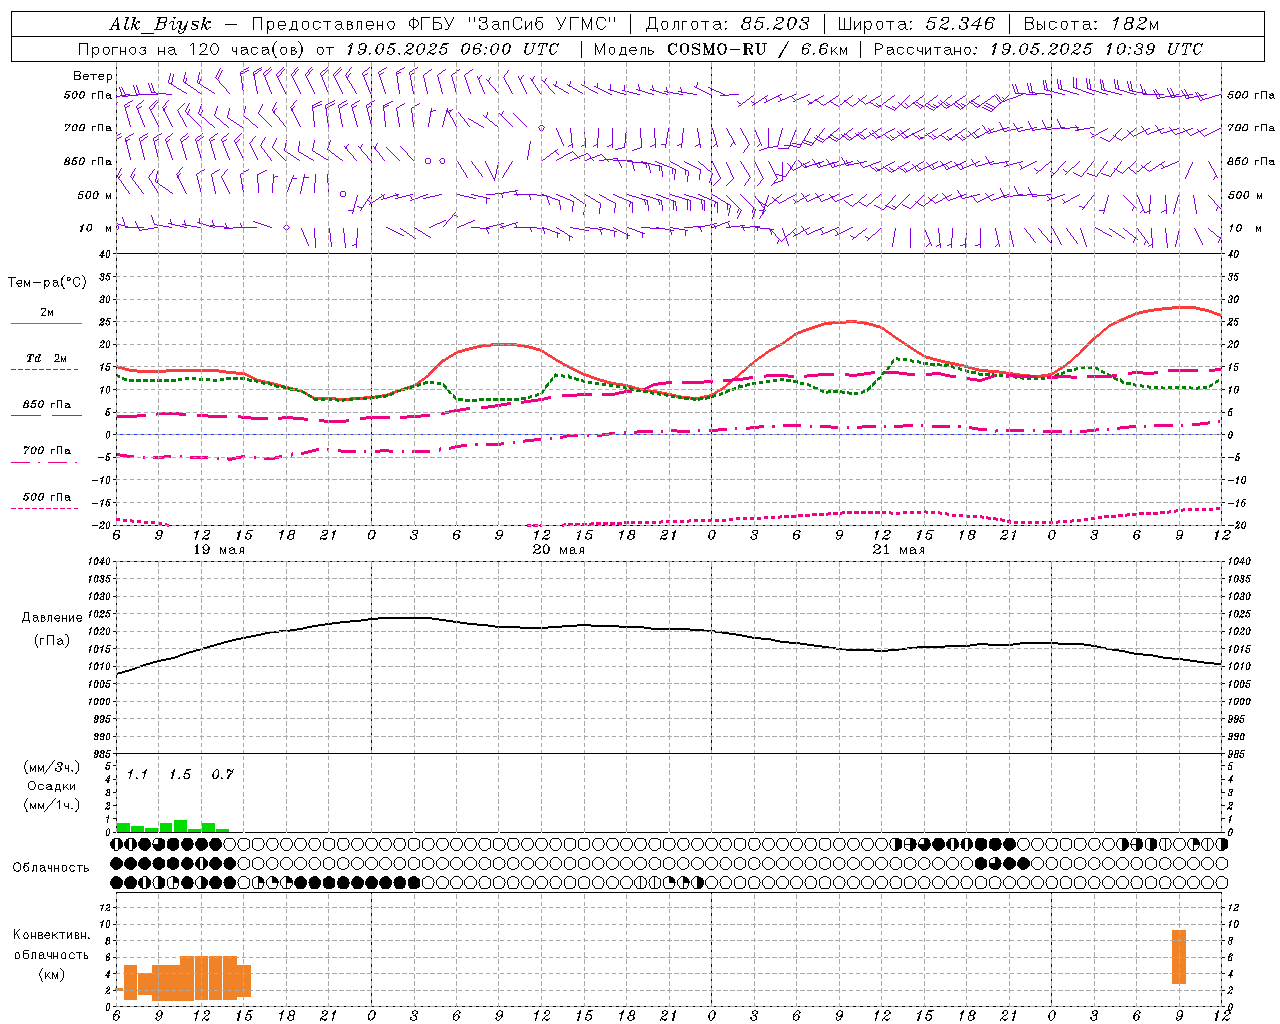Click the "20 мая" date label
Image resolution: width=1280 pixels, height=1024 pixels.
559,550
